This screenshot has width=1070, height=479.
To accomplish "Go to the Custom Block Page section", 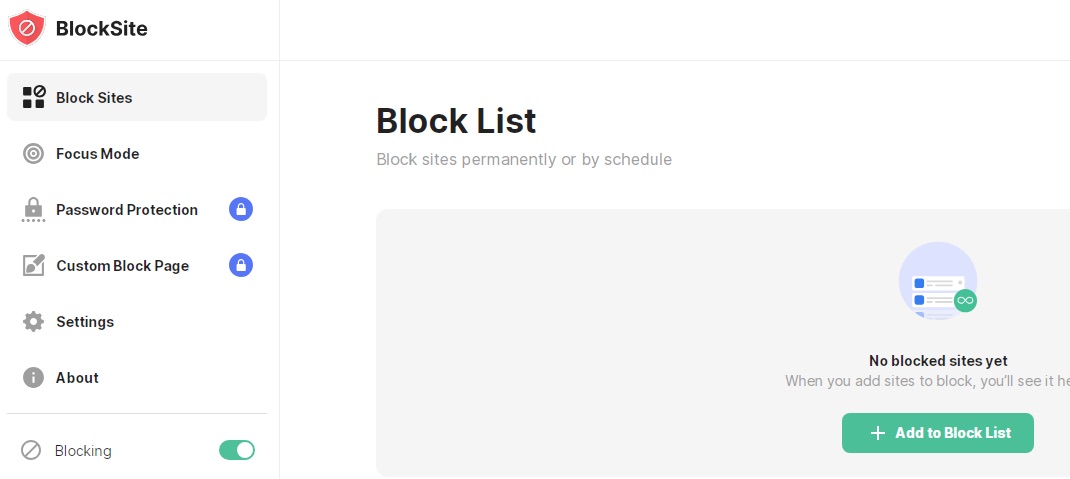I will click(x=136, y=265).
